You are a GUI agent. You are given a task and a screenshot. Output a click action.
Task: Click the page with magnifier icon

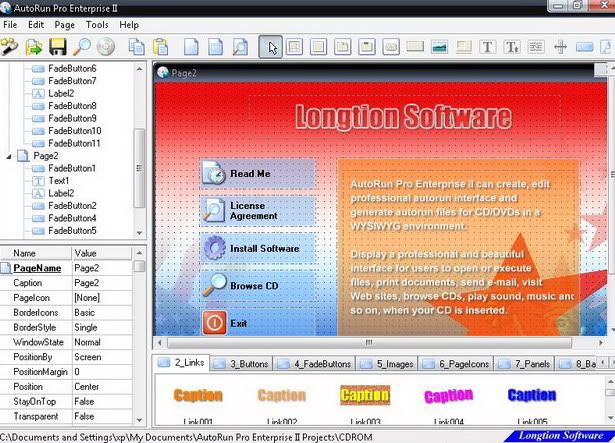click(x=240, y=47)
